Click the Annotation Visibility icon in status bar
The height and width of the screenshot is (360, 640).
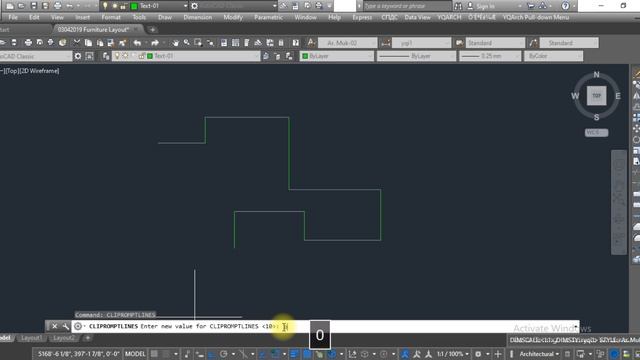click(x=404, y=354)
